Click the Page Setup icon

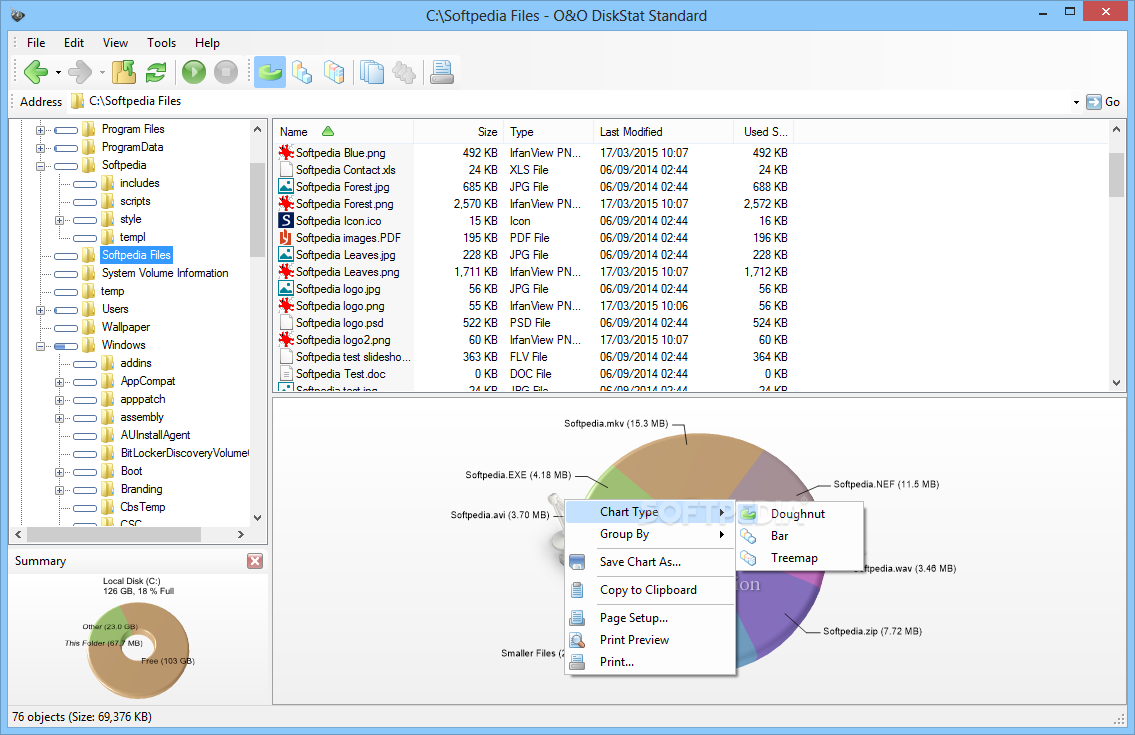(x=577, y=618)
